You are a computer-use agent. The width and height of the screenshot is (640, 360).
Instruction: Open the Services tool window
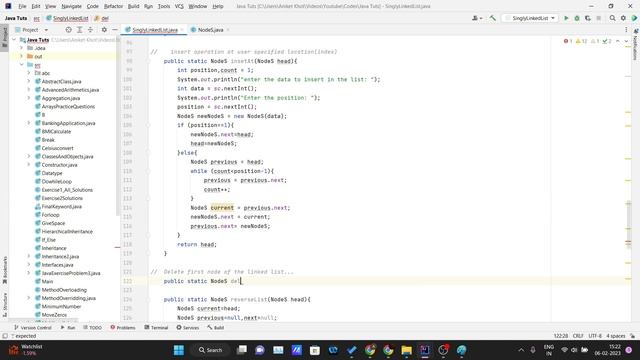click(187, 327)
